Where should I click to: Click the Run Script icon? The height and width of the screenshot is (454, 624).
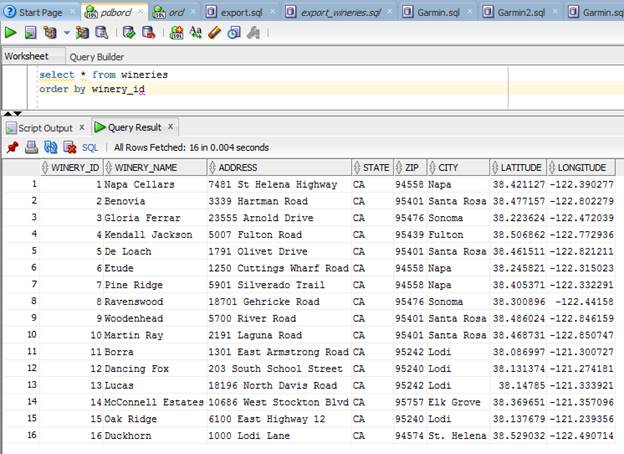31,33
